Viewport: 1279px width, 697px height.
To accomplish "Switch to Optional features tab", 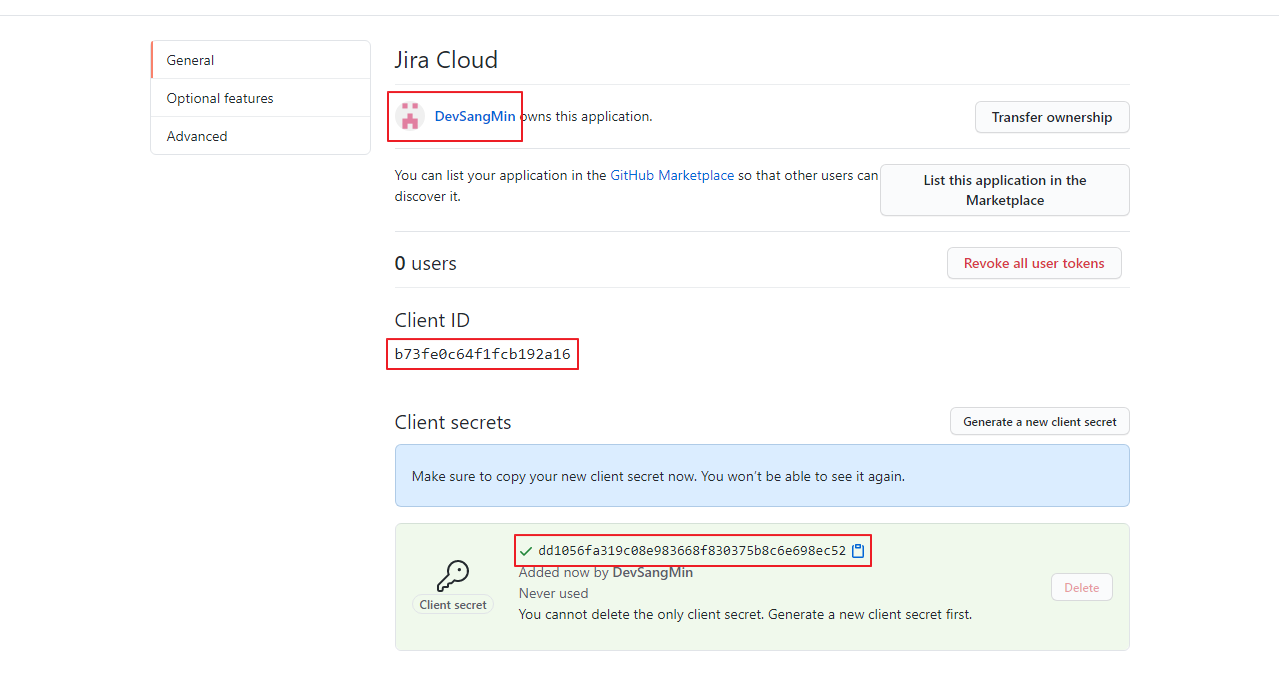I will point(261,98).
